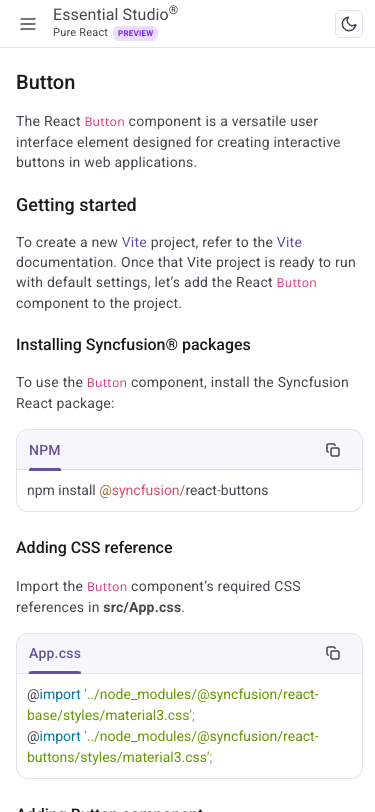Click the npm install command text
The image size is (375, 812).
pos(148,490)
